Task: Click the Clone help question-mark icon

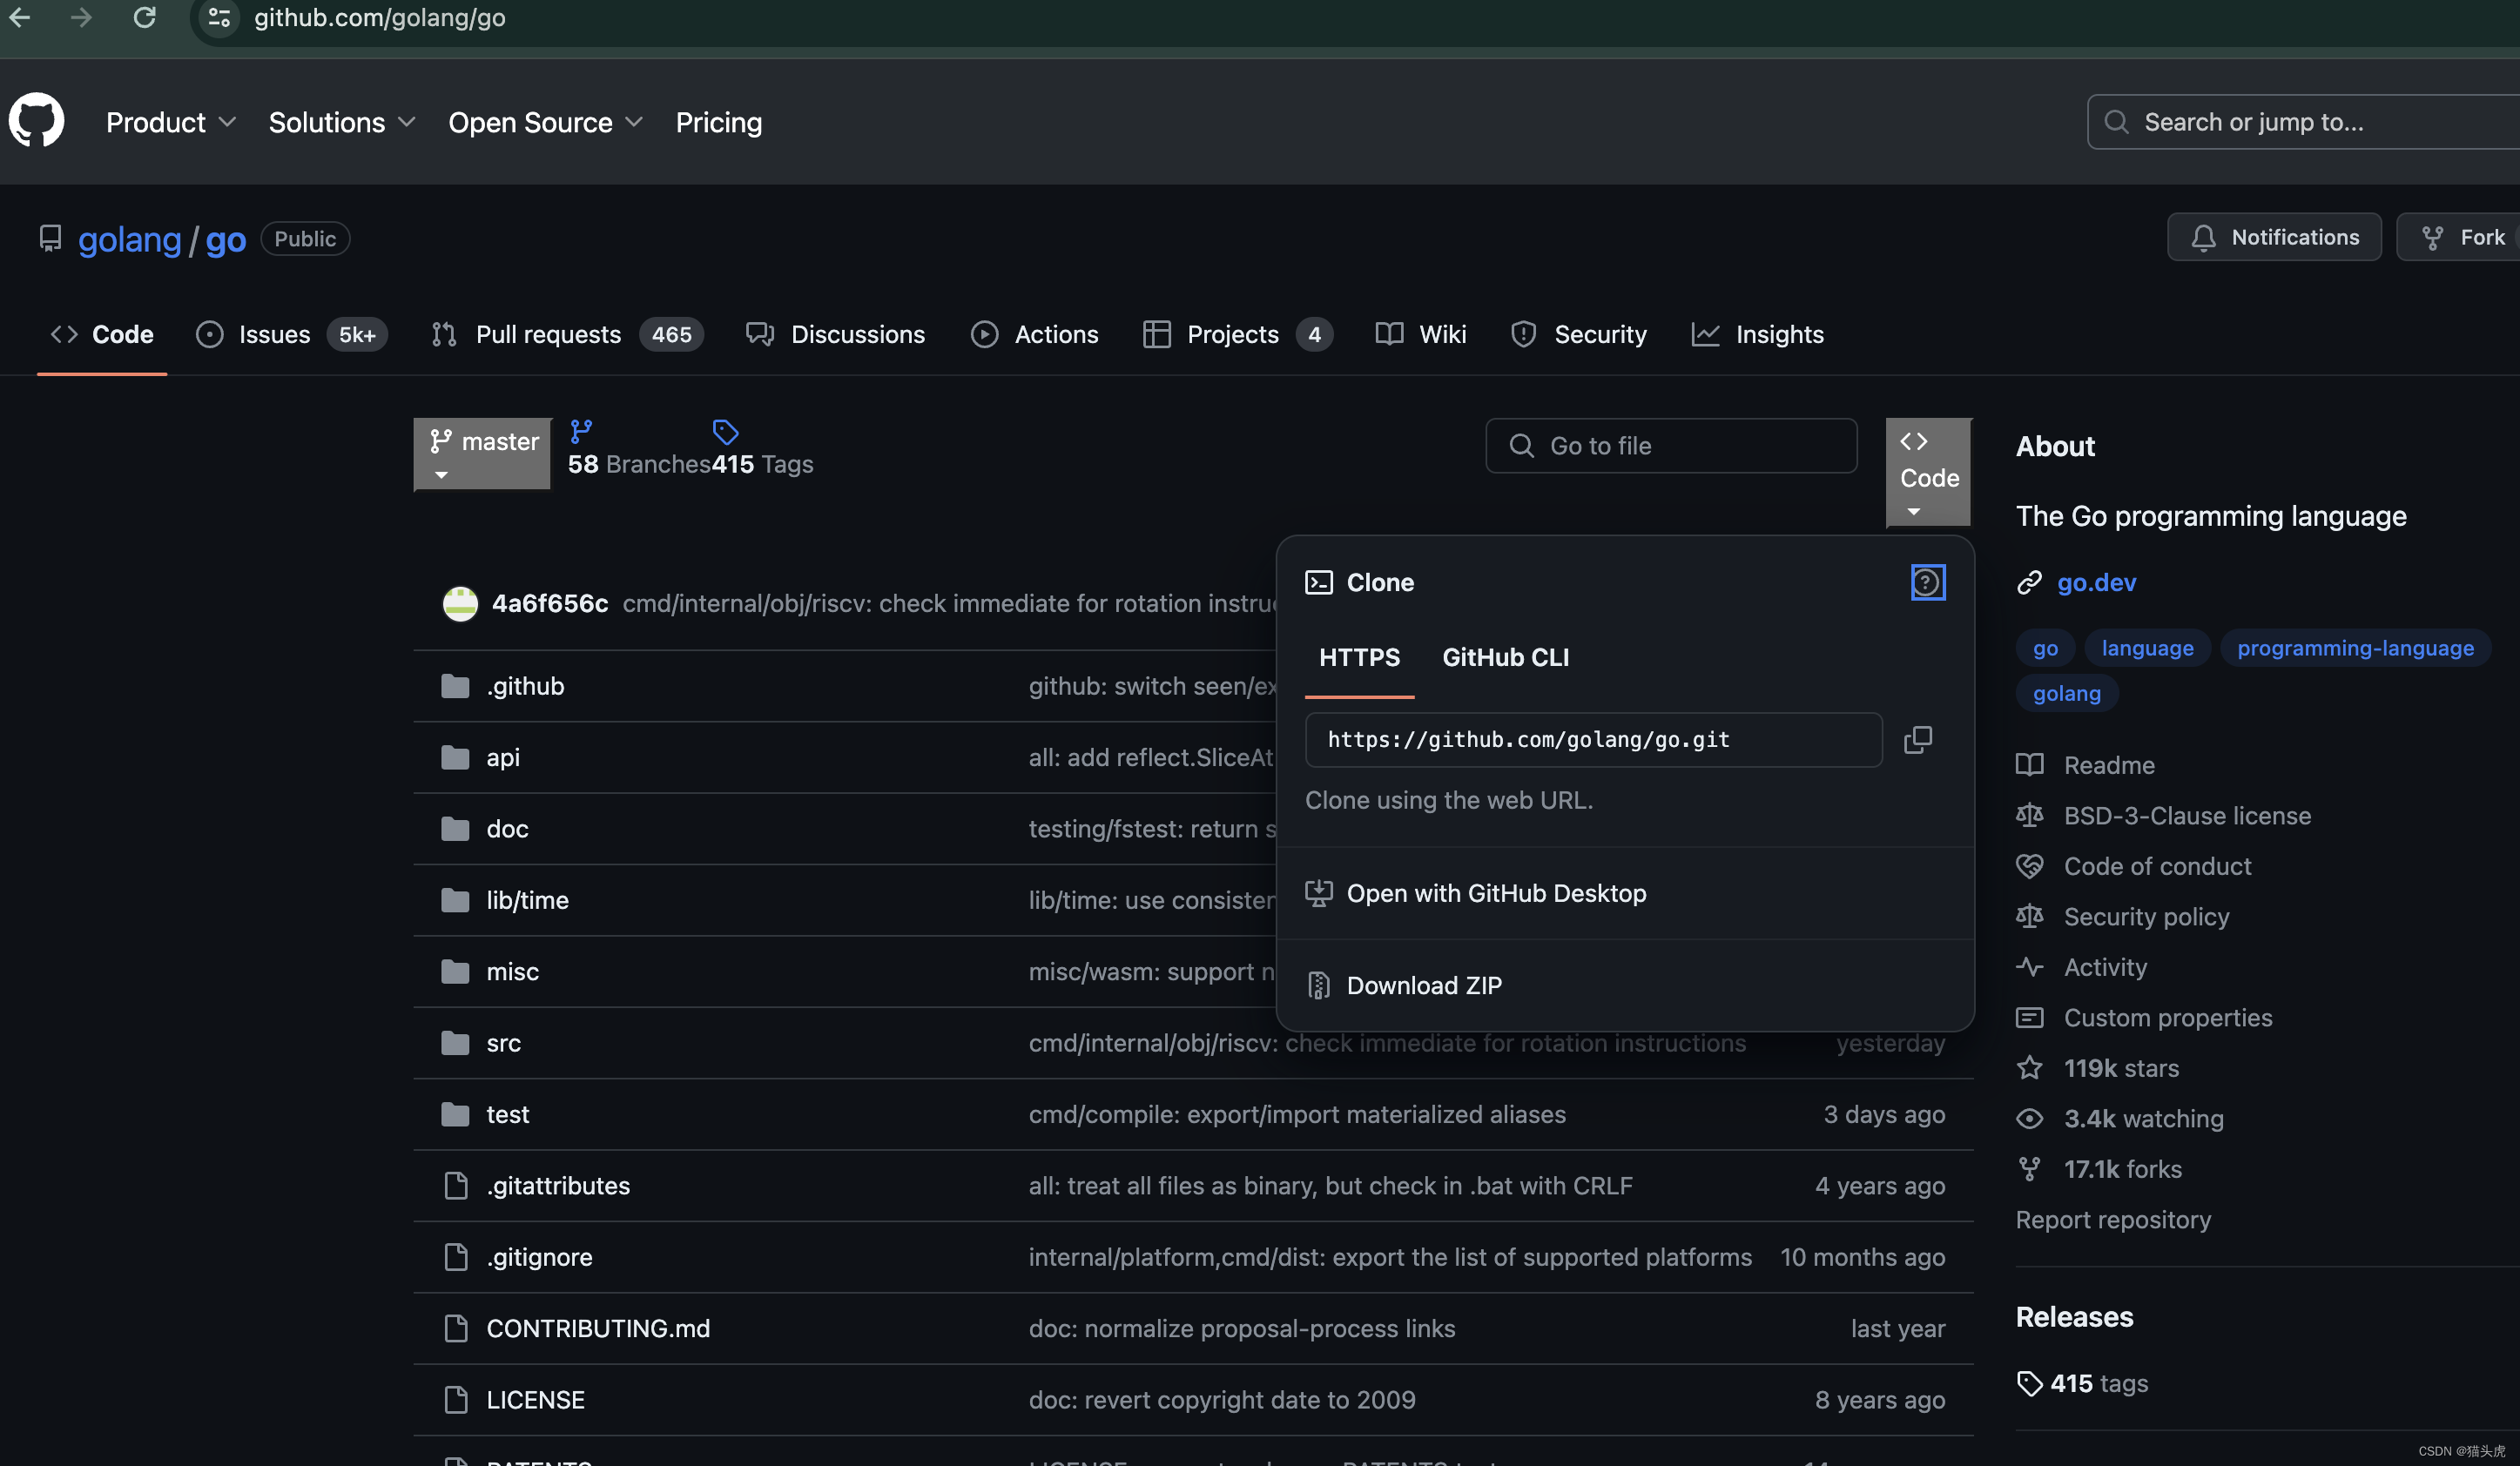Action: click(x=1926, y=582)
